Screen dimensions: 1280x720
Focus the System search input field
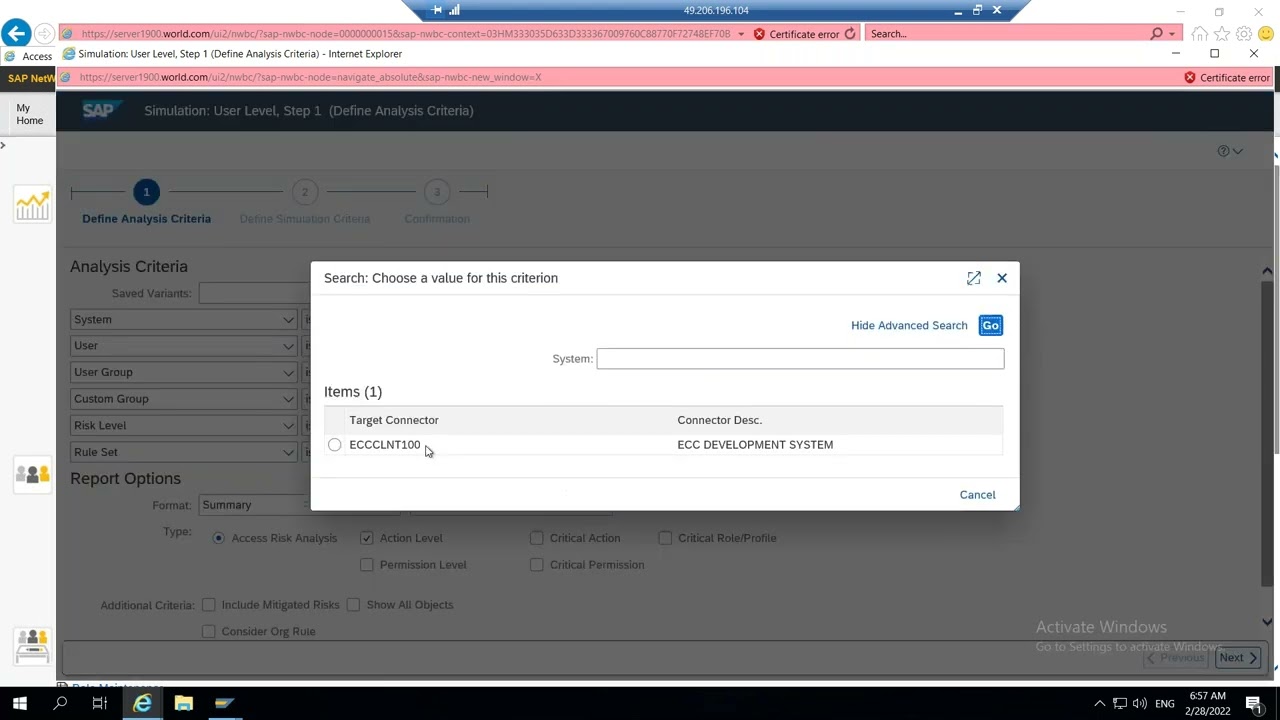[x=800, y=358]
